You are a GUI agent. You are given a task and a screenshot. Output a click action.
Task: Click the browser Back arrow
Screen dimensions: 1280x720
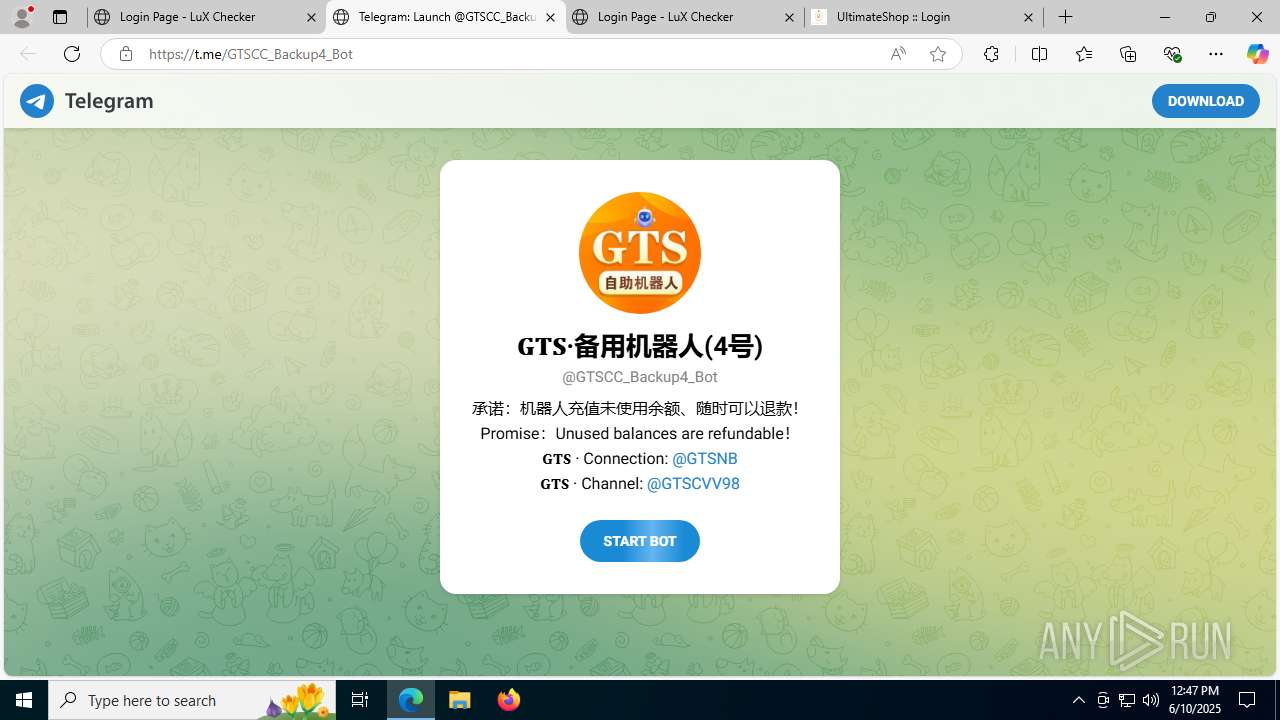pyautogui.click(x=28, y=54)
